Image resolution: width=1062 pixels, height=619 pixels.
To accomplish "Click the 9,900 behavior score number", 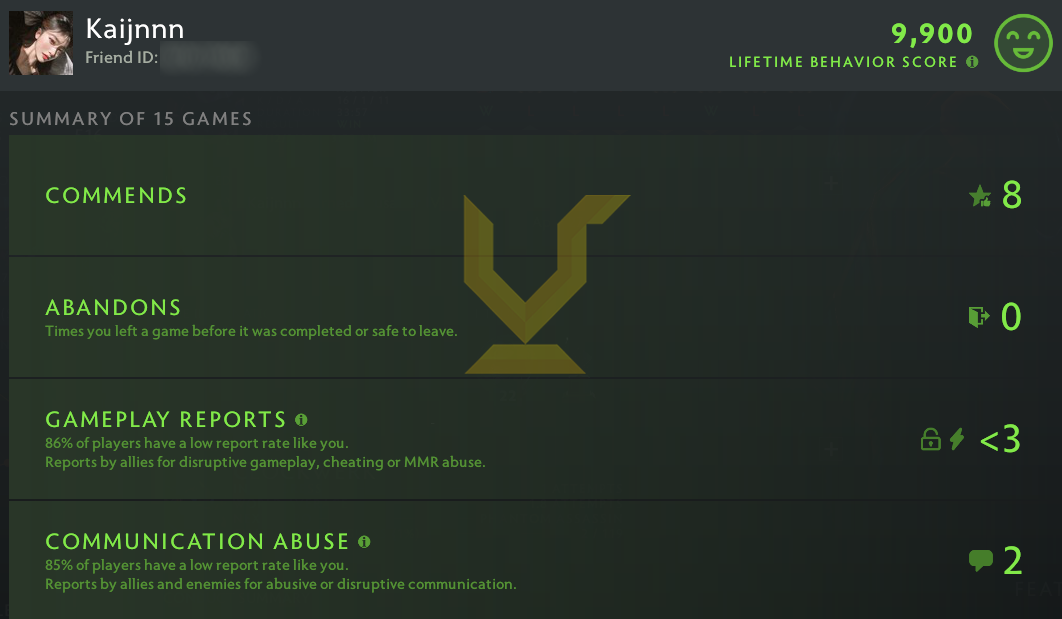I will coord(931,33).
